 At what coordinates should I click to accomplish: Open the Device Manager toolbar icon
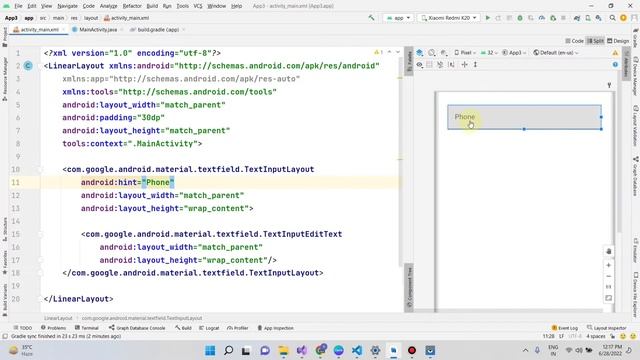(x=588, y=18)
